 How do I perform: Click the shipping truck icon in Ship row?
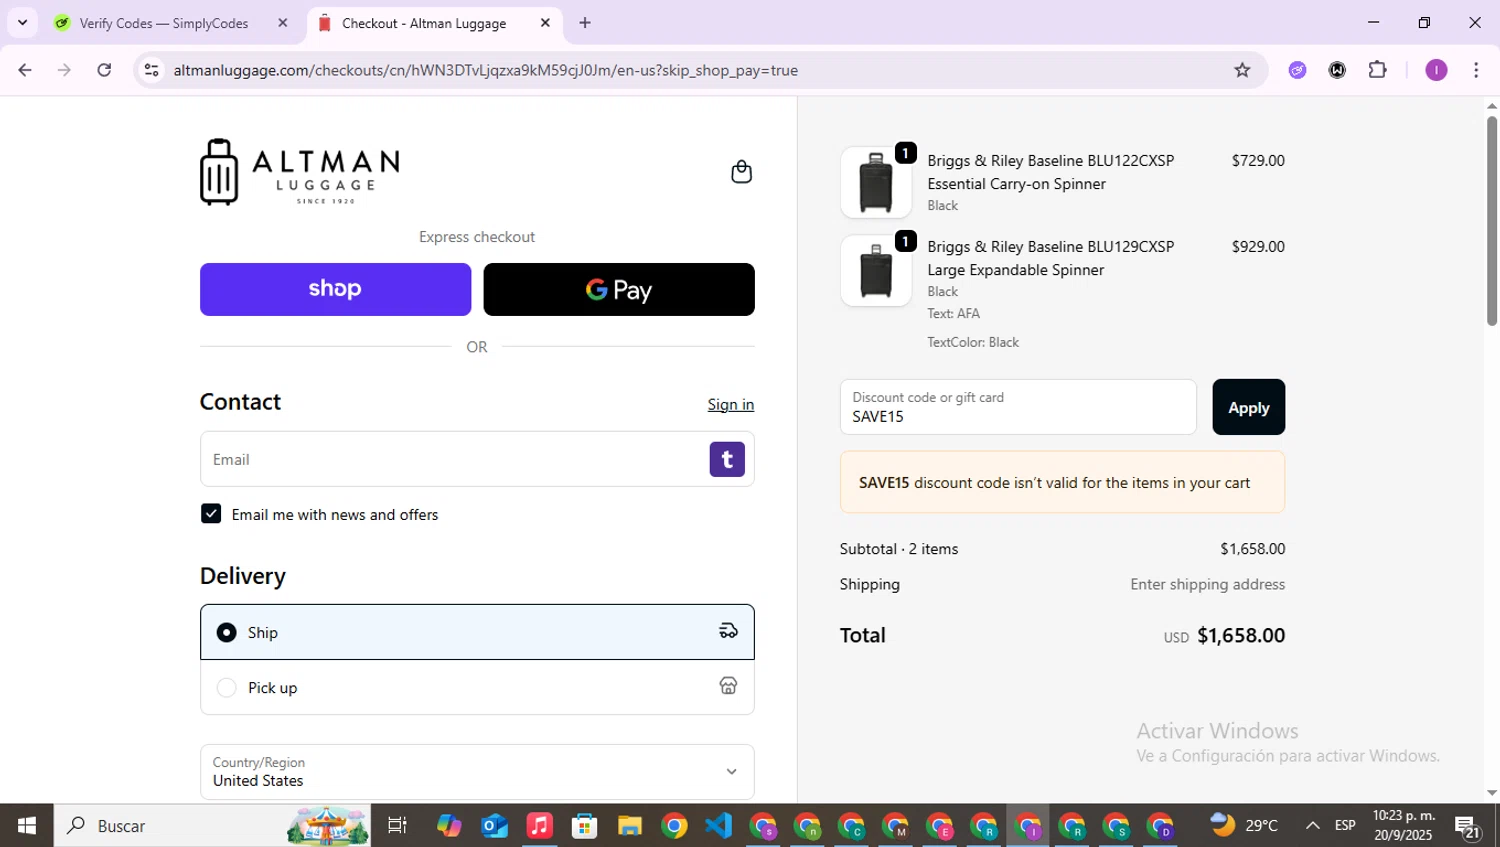pos(728,631)
